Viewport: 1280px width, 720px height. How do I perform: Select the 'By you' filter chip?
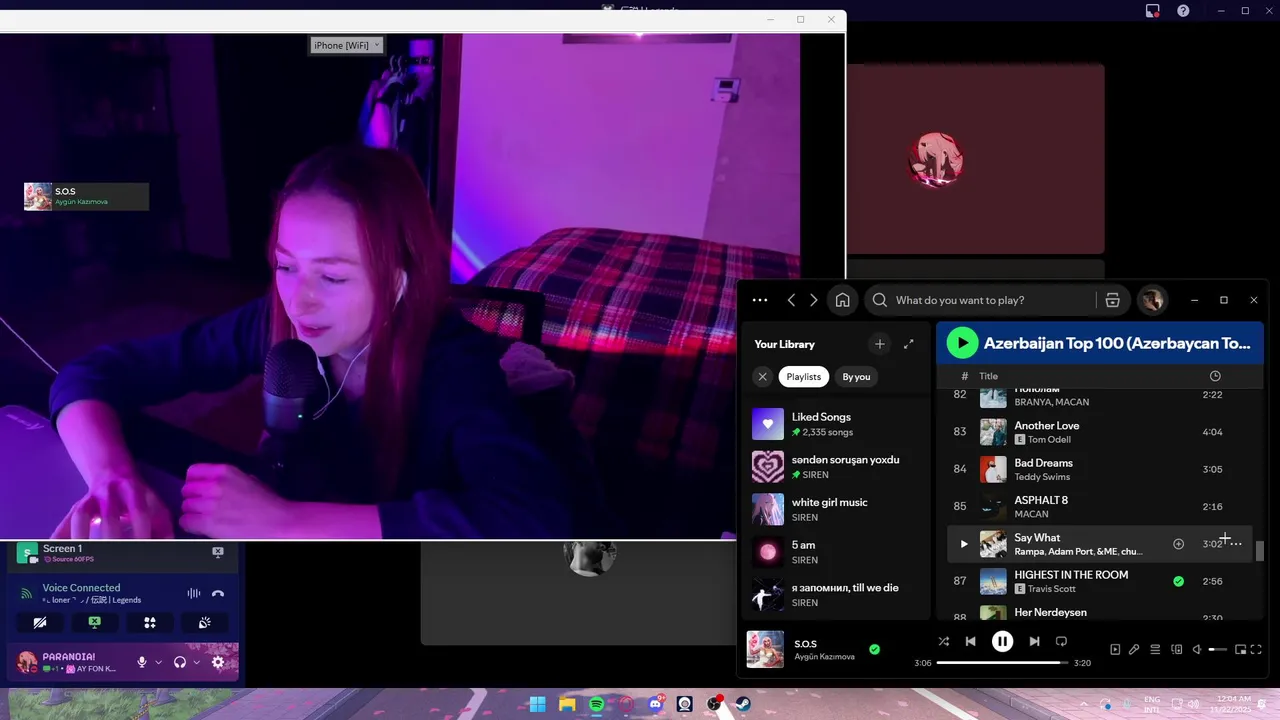click(856, 377)
